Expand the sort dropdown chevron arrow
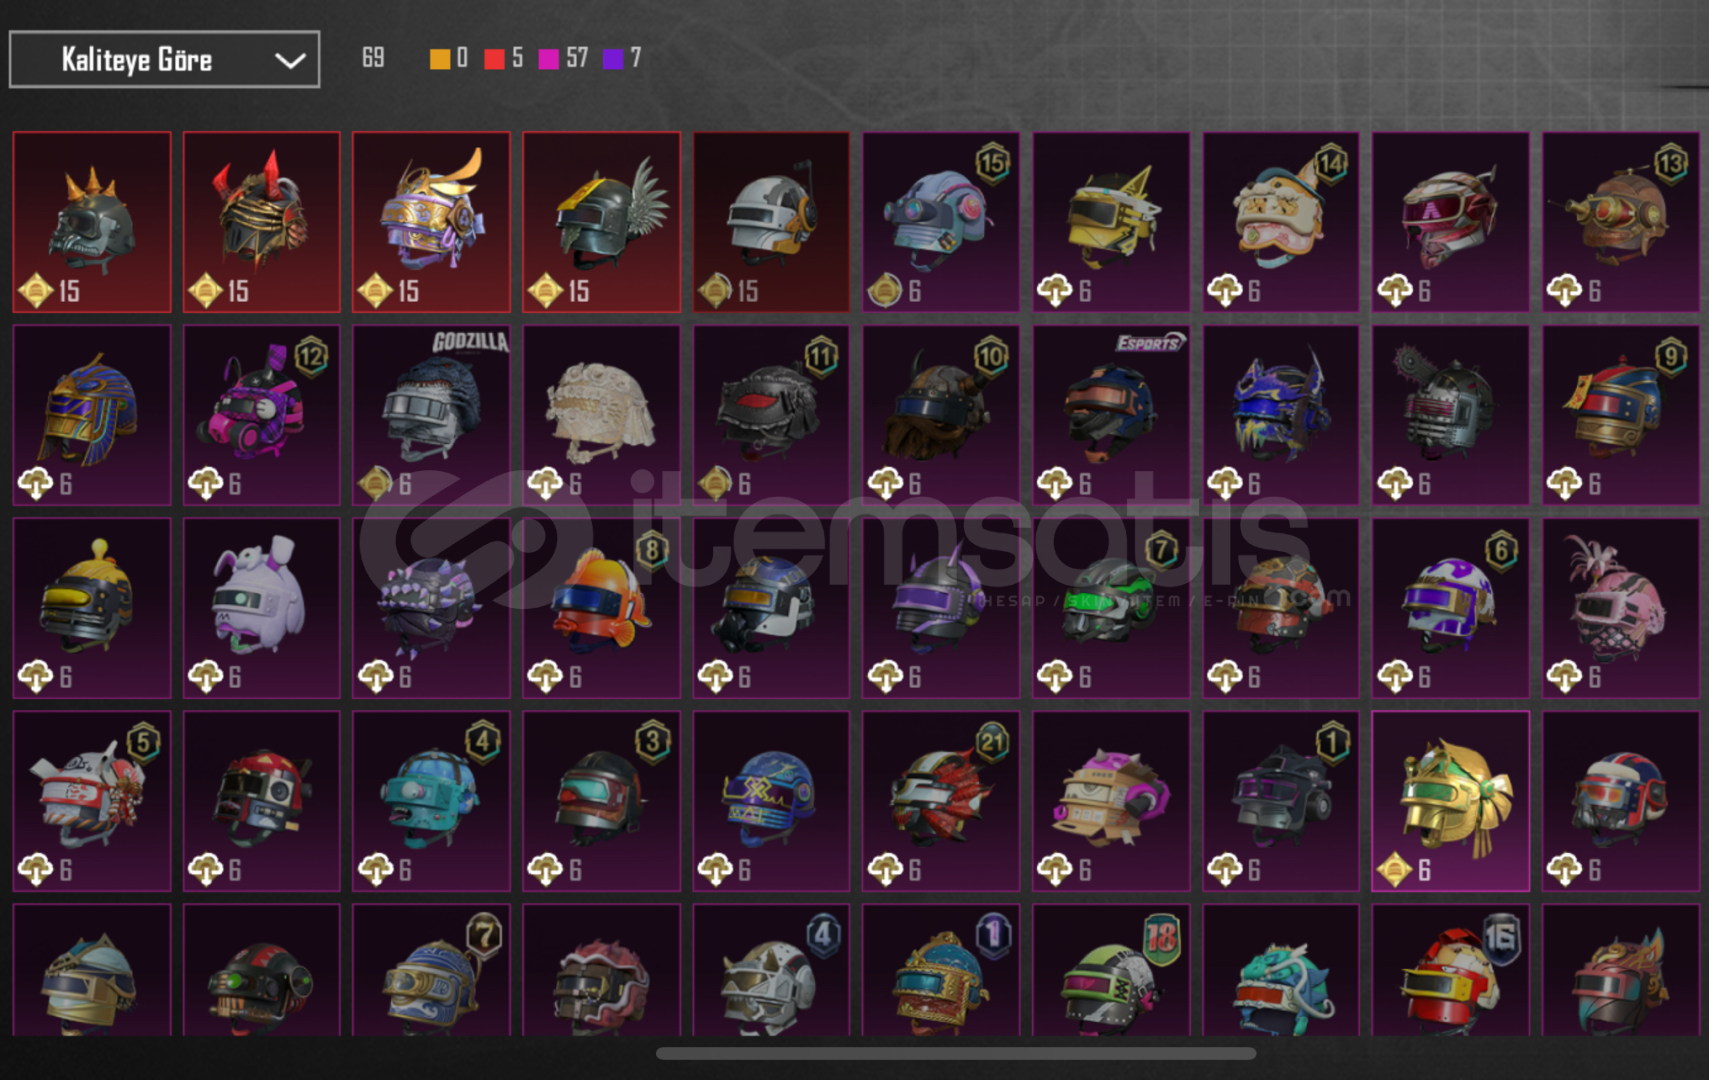Viewport: 1709px width, 1080px height. pos(290,61)
